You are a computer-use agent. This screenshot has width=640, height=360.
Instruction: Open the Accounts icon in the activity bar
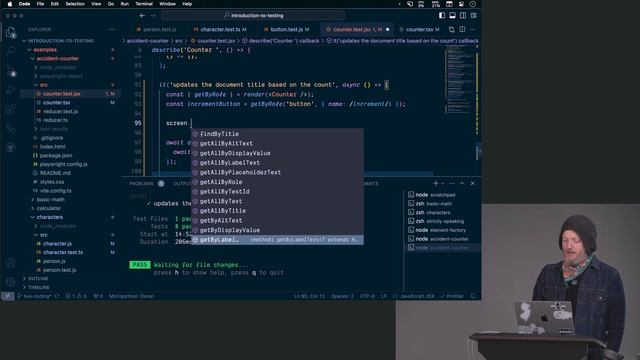coord(11,262)
